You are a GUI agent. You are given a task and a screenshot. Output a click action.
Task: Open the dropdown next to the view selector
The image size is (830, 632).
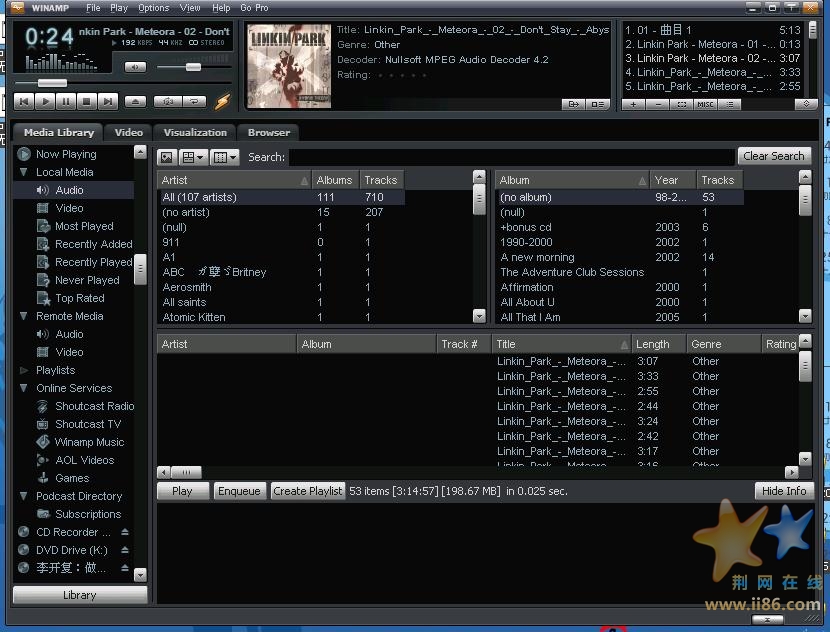click(x=202, y=157)
